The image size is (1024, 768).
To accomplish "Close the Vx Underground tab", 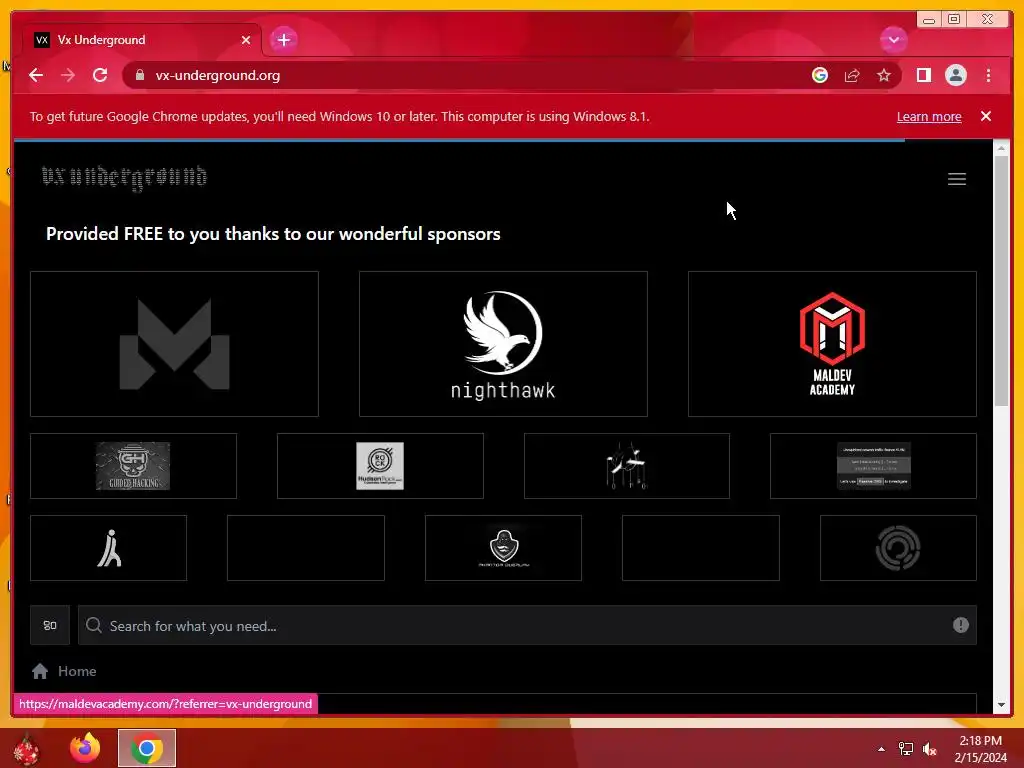I will coord(246,40).
